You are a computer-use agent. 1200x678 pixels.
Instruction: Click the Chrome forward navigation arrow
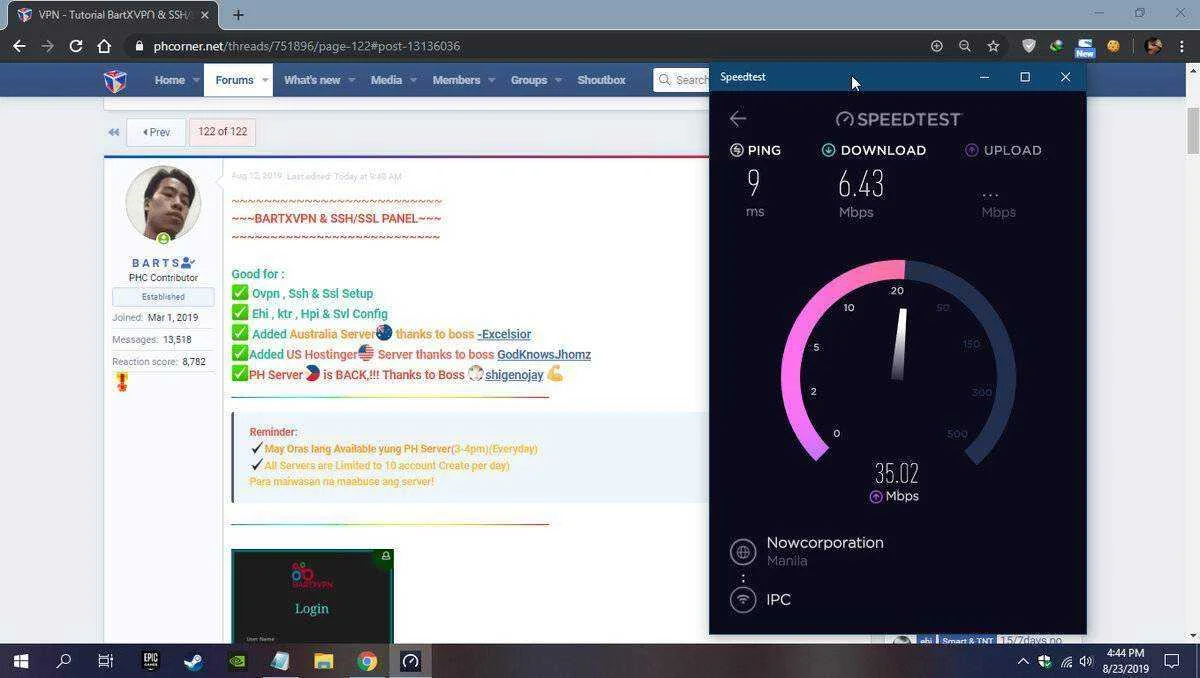coord(47,46)
